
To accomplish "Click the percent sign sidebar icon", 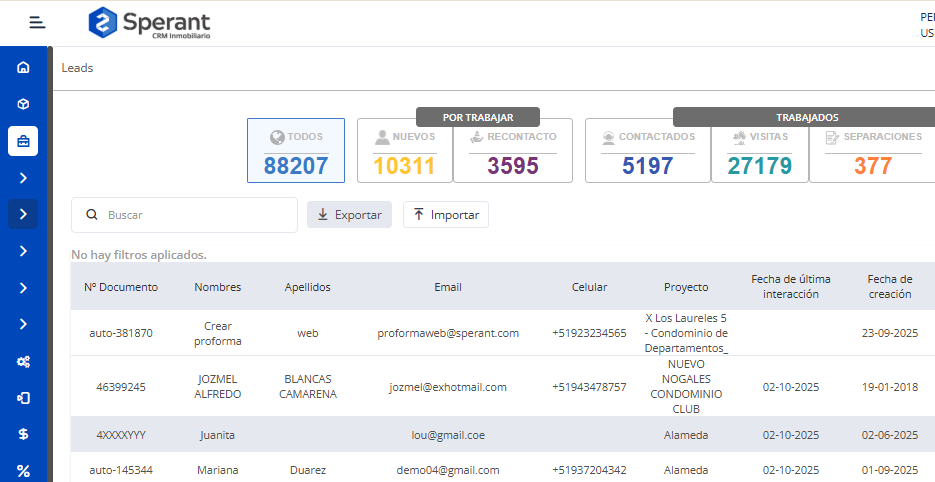I will click(23, 470).
